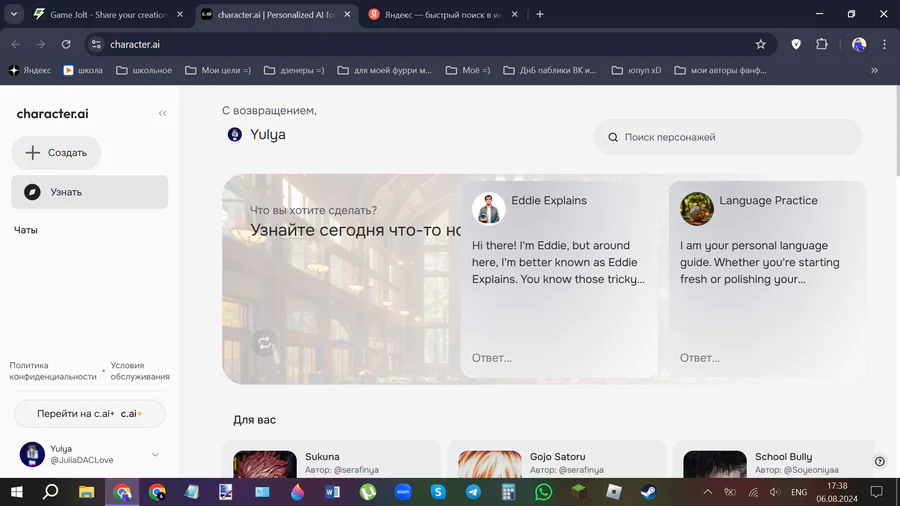Viewport: 900px width, 506px height.
Task: Open WhatsApp from the taskbar
Action: [x=543, y=492]
